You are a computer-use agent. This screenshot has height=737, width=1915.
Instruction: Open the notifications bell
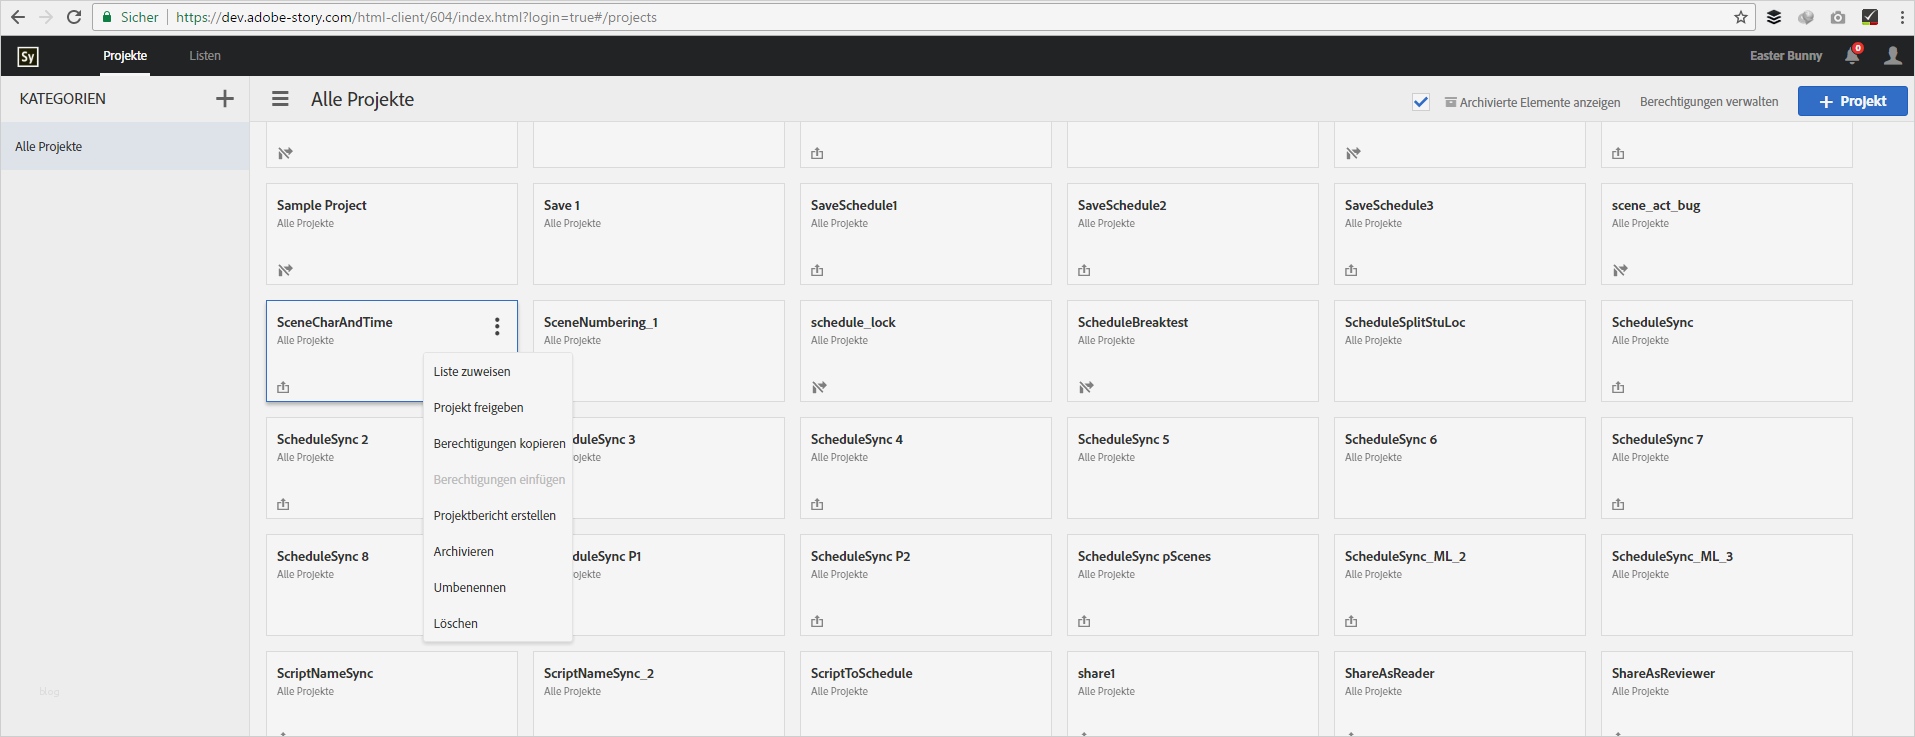click(x=1852, y=56)
